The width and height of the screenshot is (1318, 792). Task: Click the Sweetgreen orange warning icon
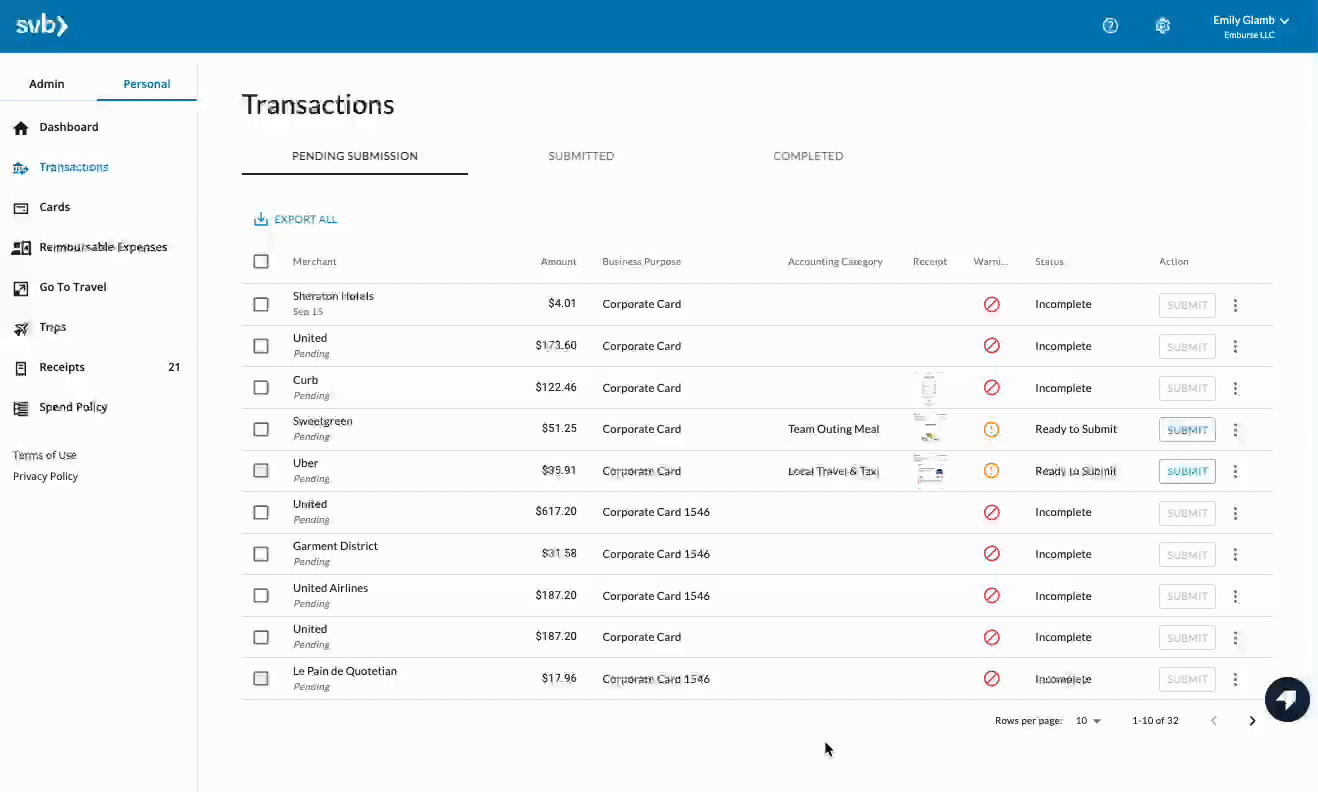991,429
